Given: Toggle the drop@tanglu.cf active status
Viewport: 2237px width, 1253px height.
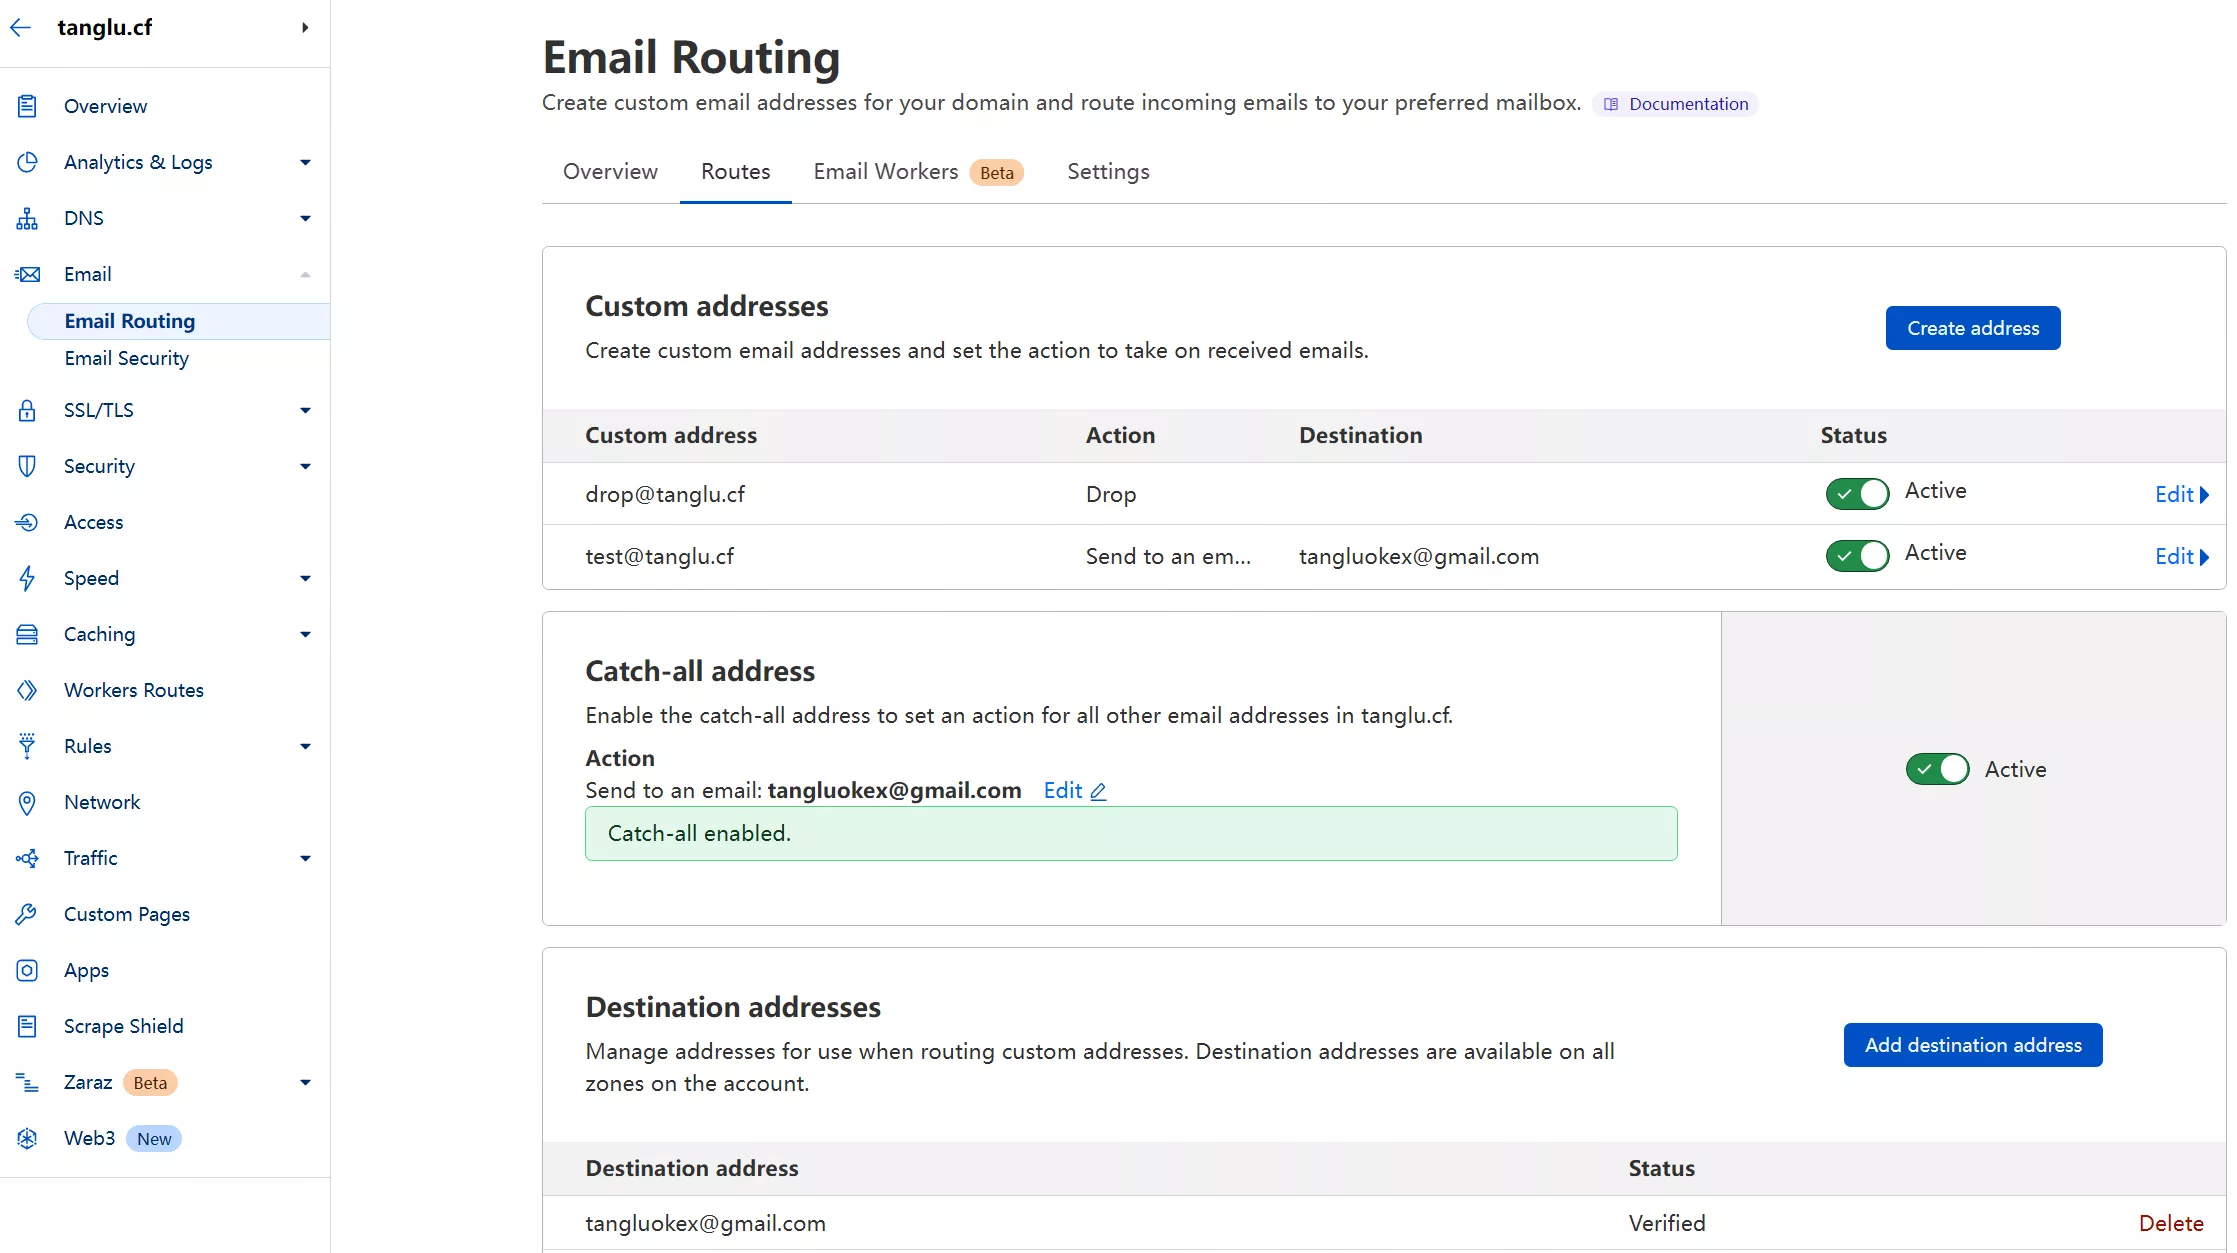Looking at the screenshot, I should [x=1856, y=491].
